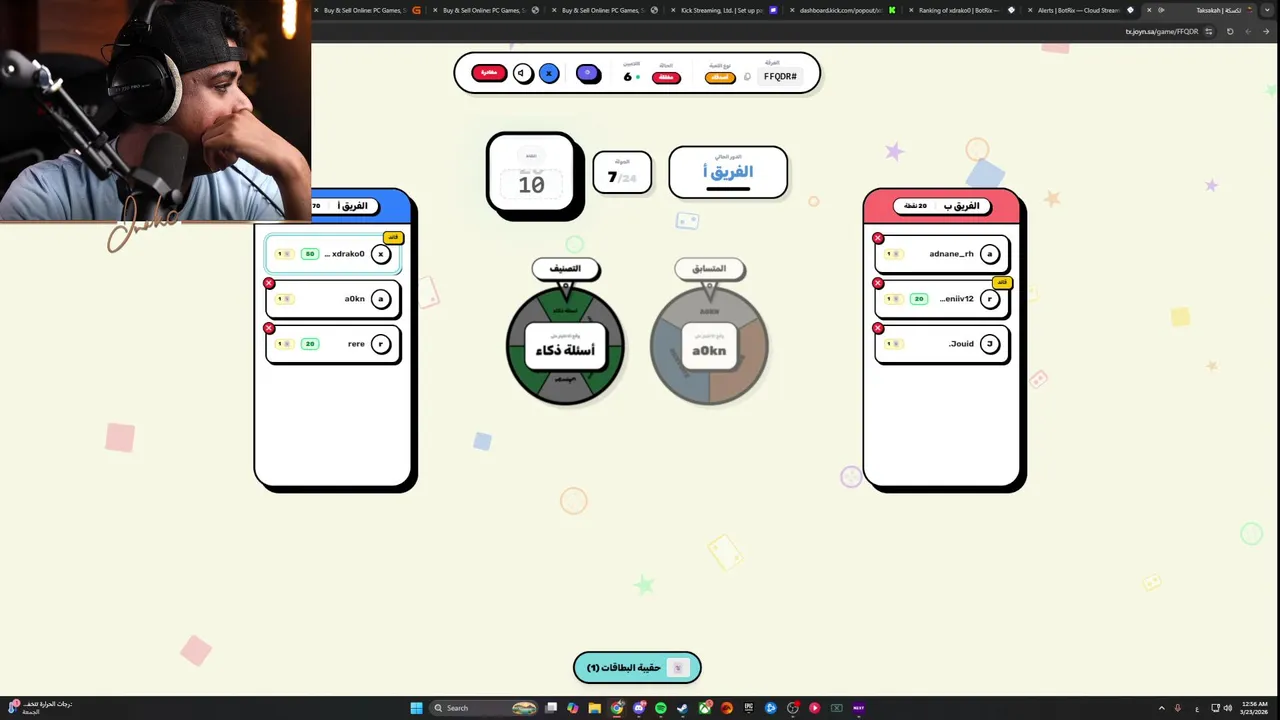This screenshot has width=1280, height=720.
Task: Click the red leave button in top bar
Action: (x=489, y=73)
